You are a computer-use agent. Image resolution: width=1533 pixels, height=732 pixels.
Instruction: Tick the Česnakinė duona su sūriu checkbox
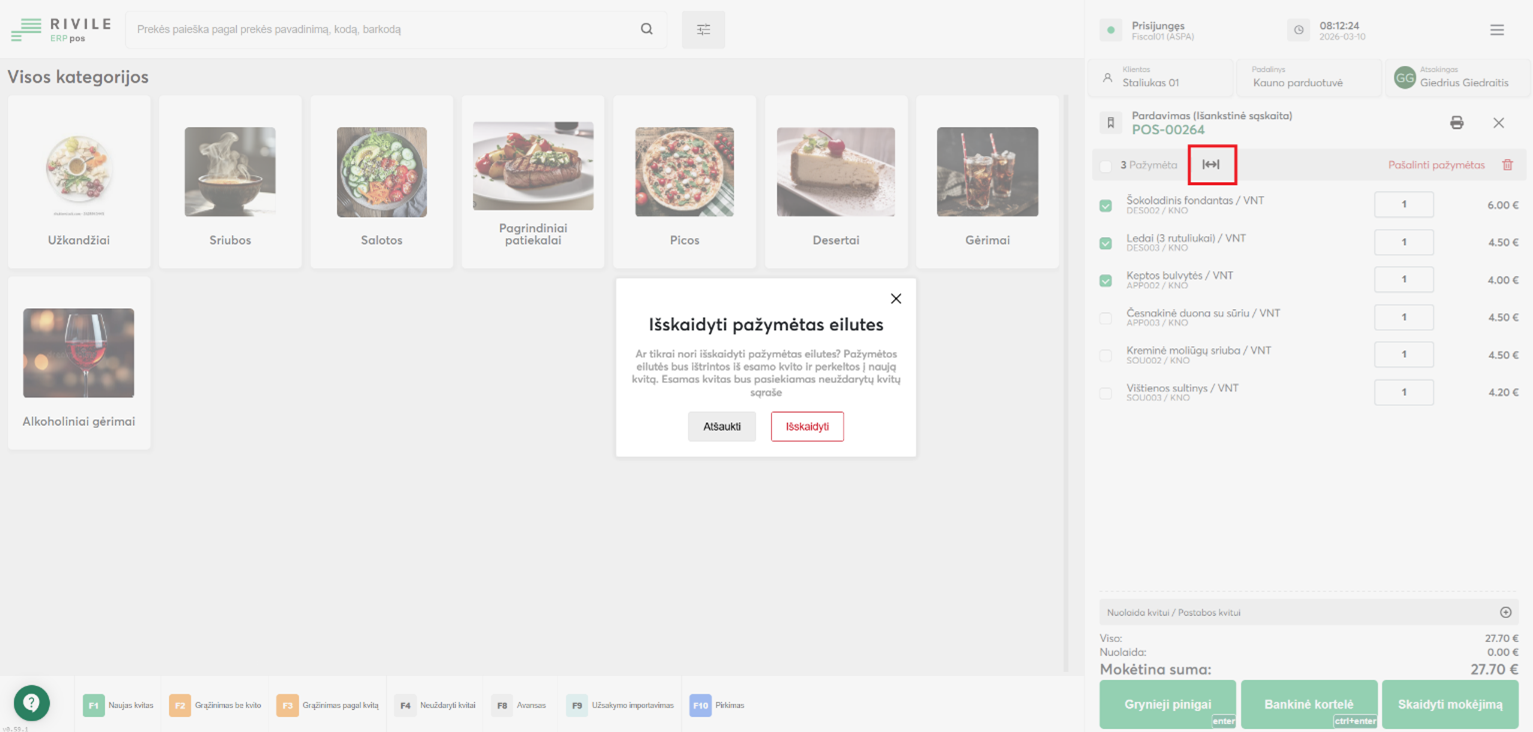coord(1106,318)
